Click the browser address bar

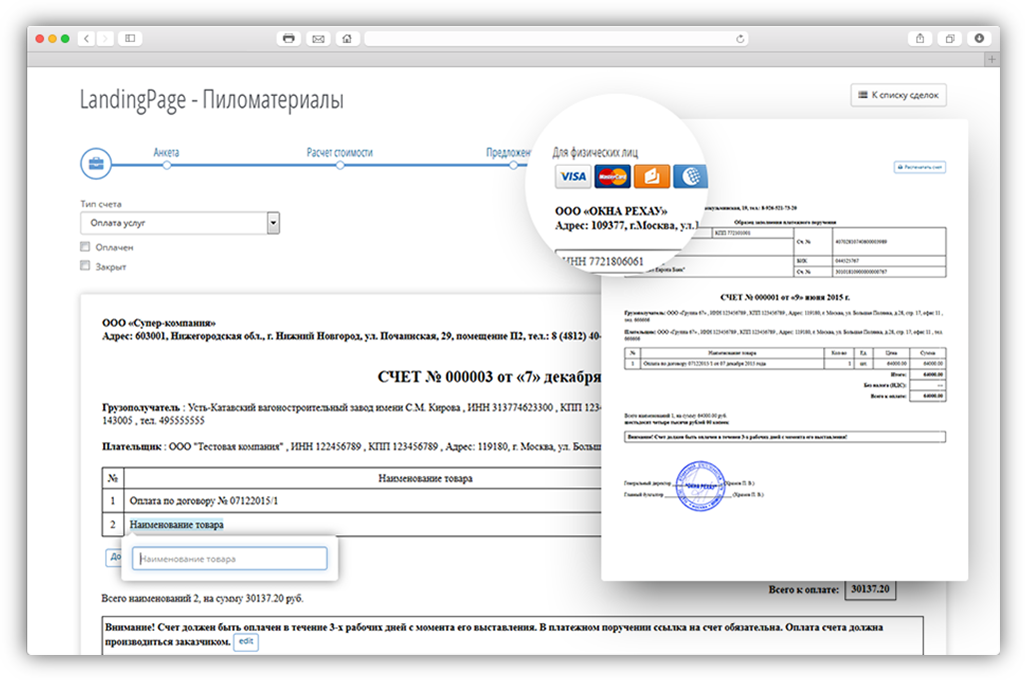(x=556, y=39)
